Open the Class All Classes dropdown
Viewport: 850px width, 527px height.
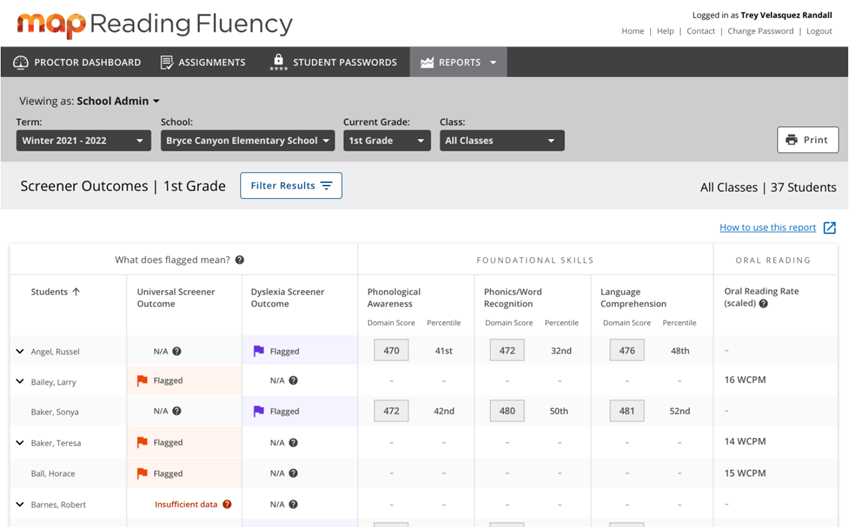[x=502, y=140]
